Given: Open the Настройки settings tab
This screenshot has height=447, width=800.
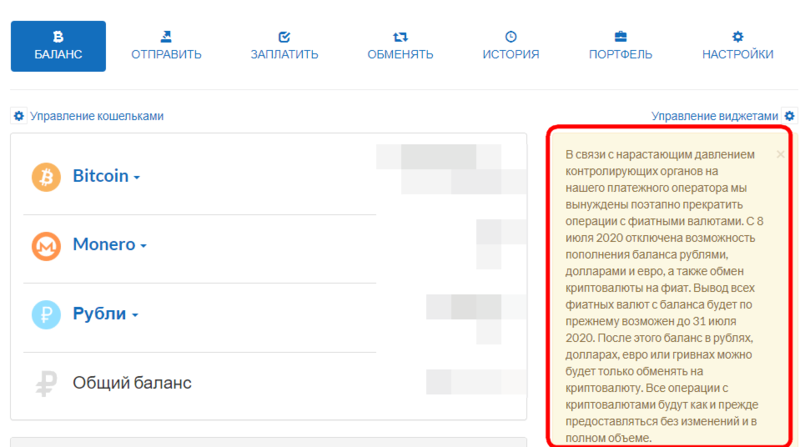Looking at the screenshot, I should click(x=738, y=44).
